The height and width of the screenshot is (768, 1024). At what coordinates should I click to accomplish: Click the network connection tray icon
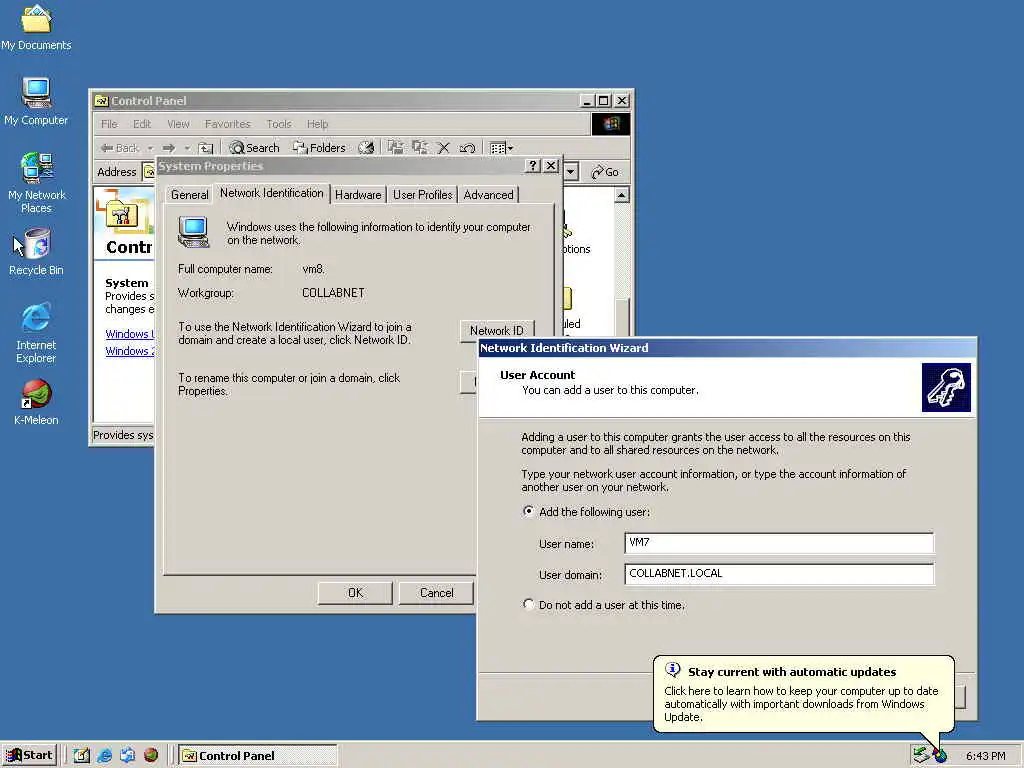[921, 756]
